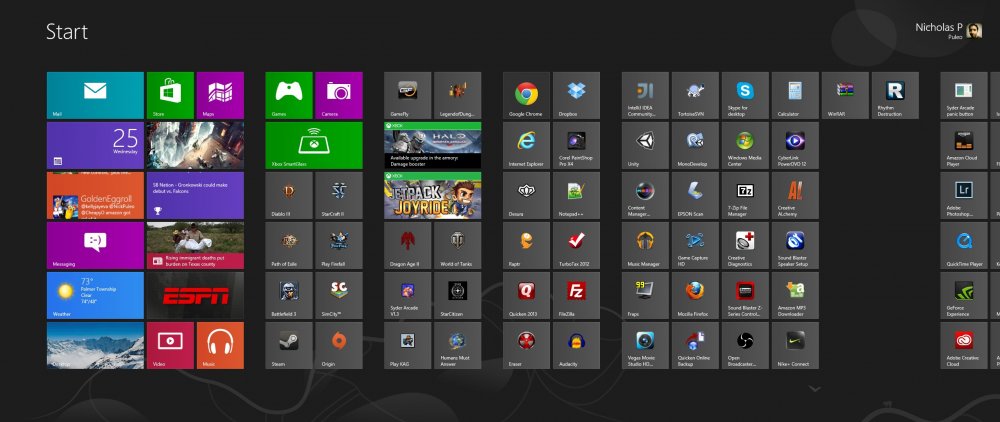The height and width of the screenshot is (422, 1000).
Task: Launch Audacity from its tile
Action: pos(576,345)
